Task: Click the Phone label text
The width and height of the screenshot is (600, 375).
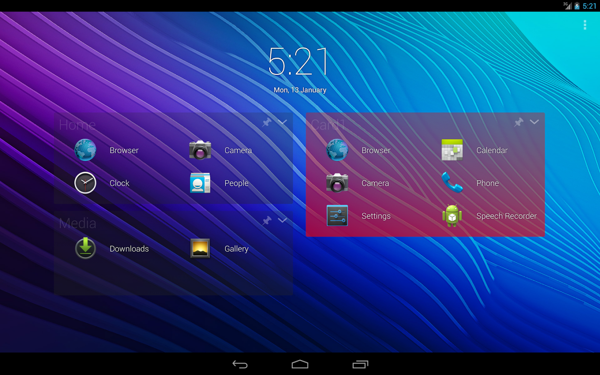Action: tap(488, 183)
